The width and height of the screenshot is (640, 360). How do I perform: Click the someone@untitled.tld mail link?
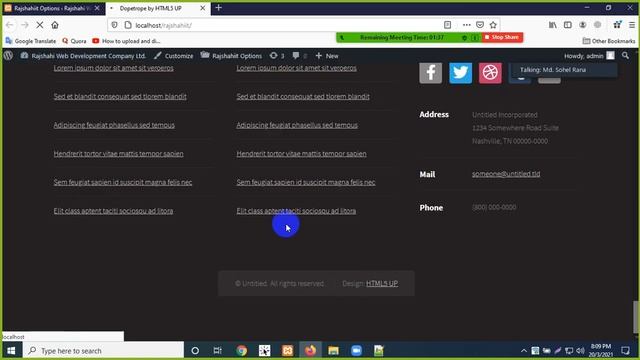pos(506,174)
